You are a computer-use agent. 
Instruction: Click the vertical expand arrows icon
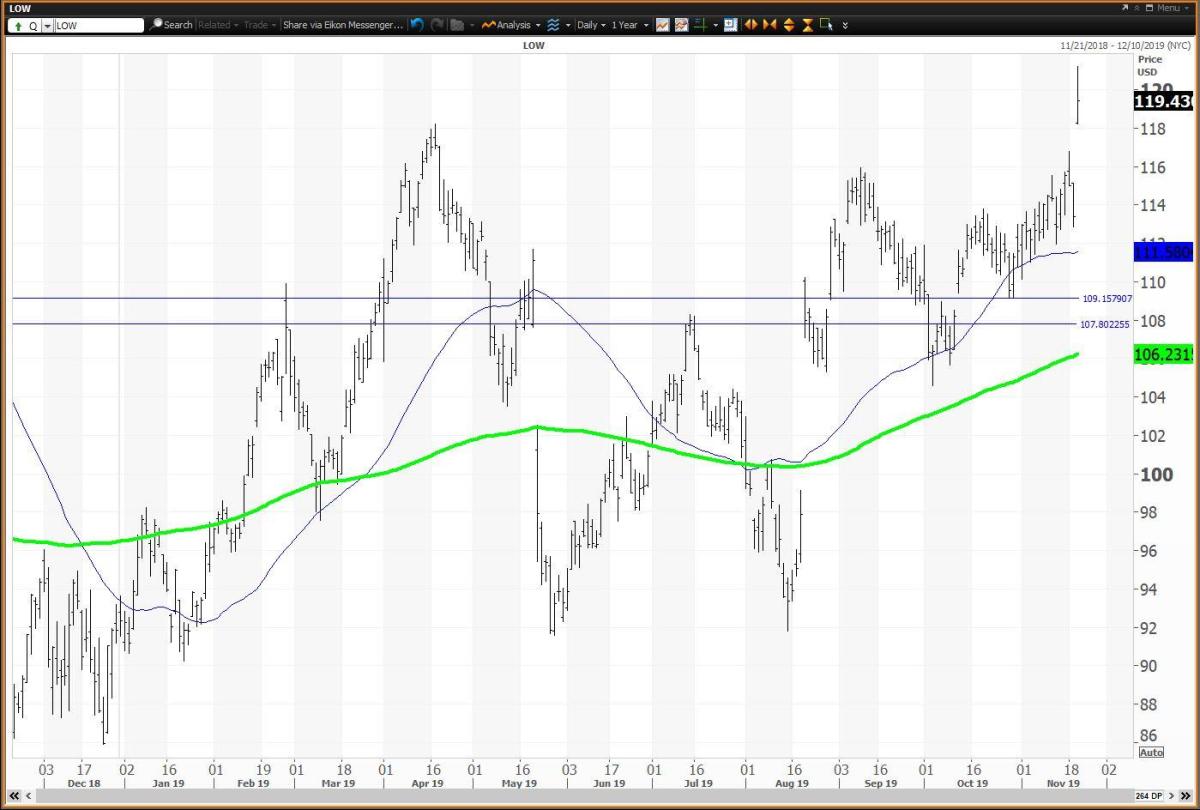[789, 25]
